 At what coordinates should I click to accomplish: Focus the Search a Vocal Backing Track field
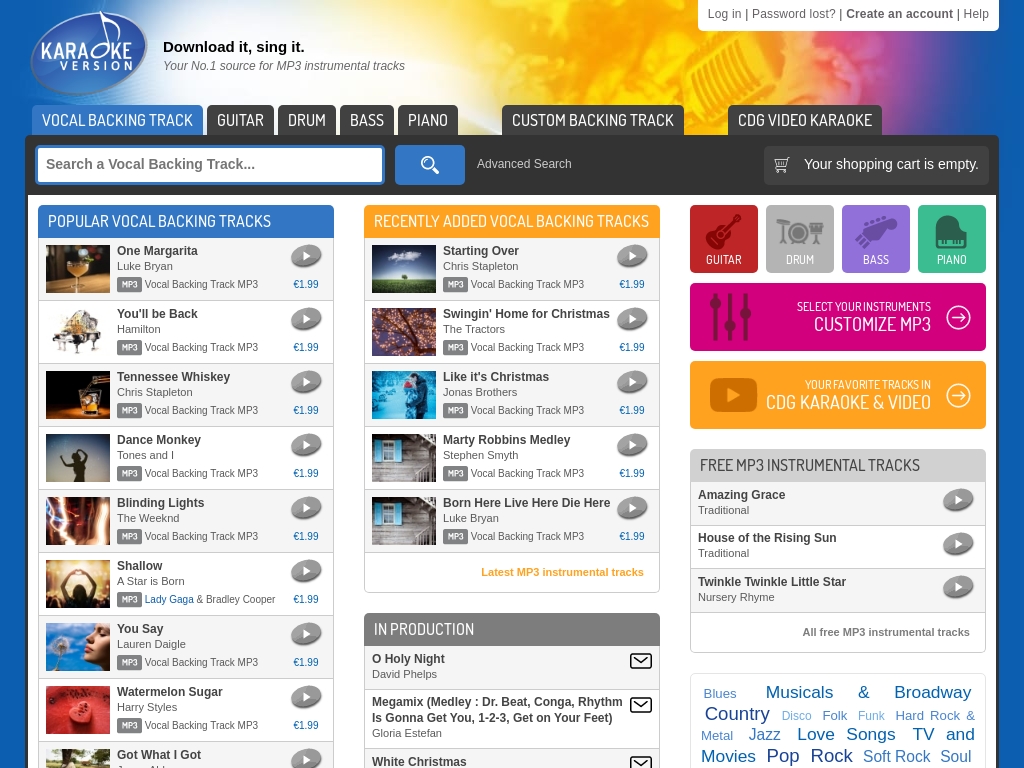tap(210, 165)
